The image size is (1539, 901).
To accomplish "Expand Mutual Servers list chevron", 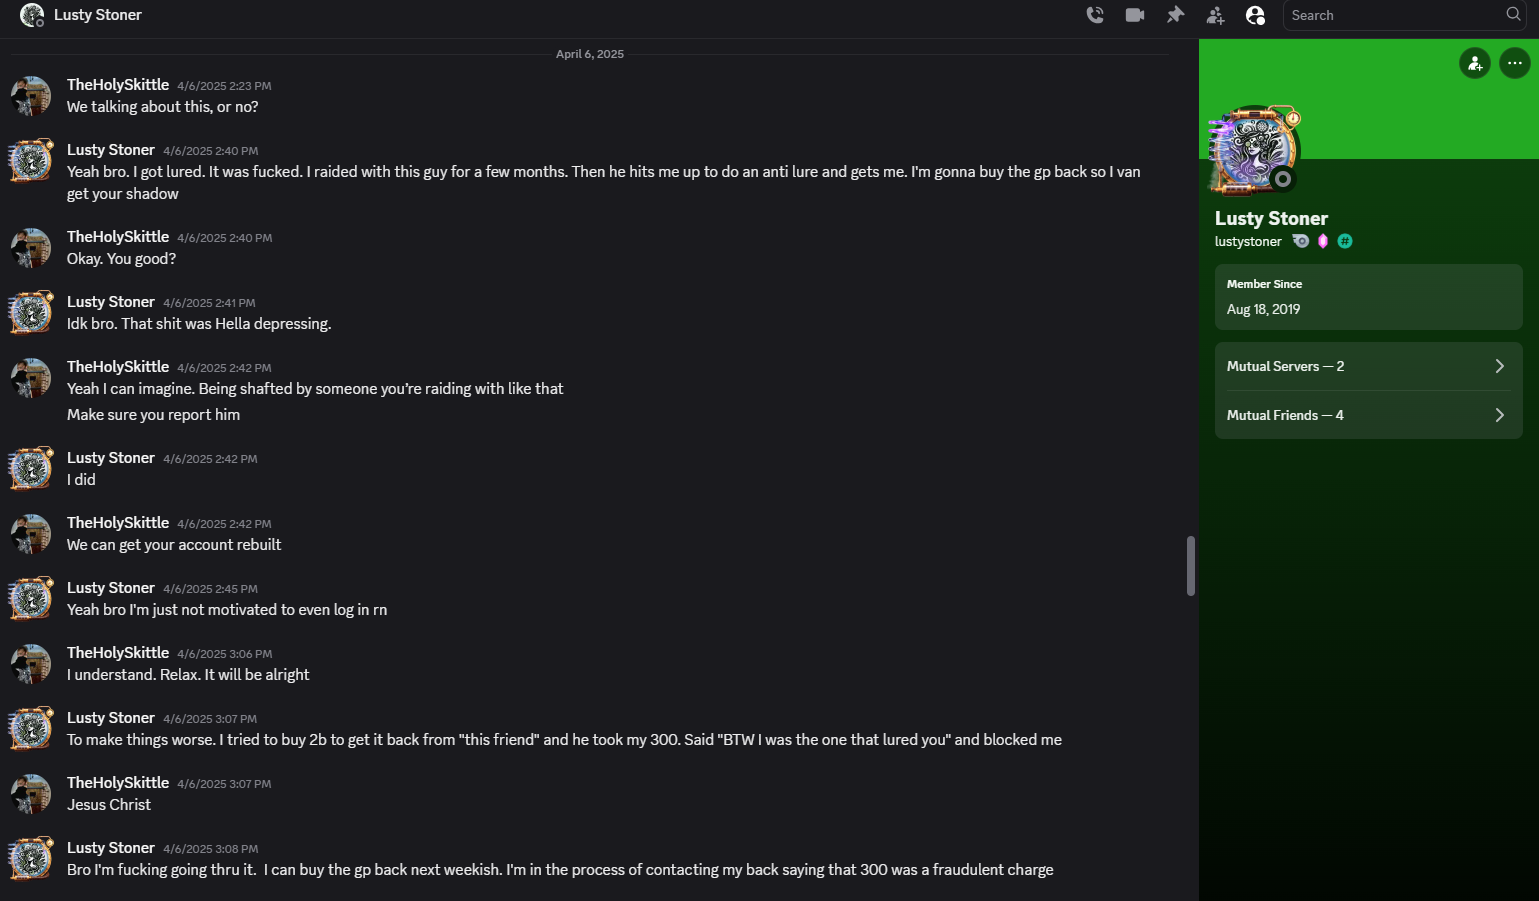I will (x=1500, y=366).
